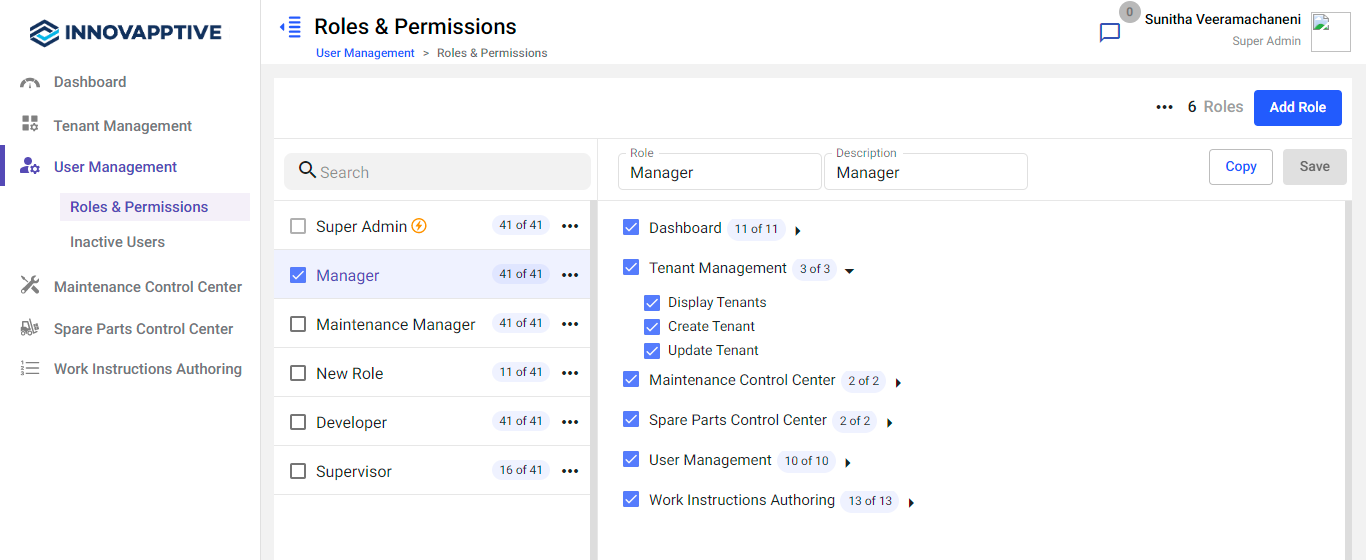Click the chat messages icon in header
This screenshot has height=560, width=1366.
(x=1109, y=33)
